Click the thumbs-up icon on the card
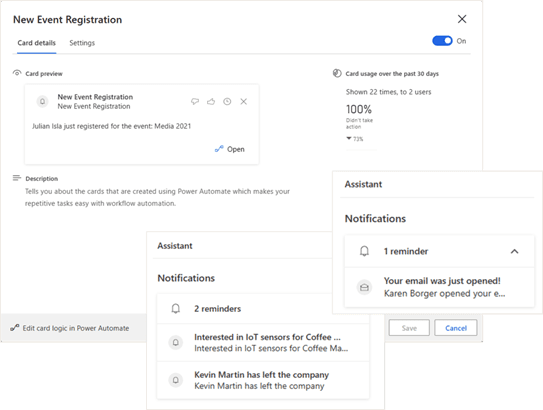543x410 pixels. pyautogui.click(x=211, y=101)
